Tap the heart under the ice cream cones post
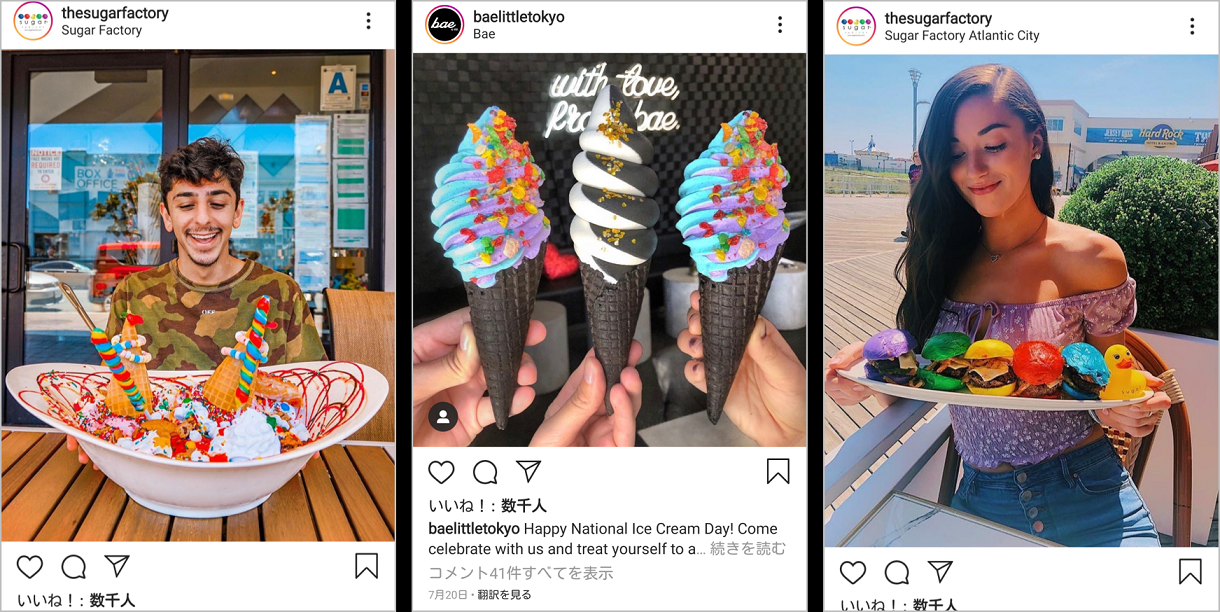This screenshot has width=1220, height=612. tap(441, 472)
